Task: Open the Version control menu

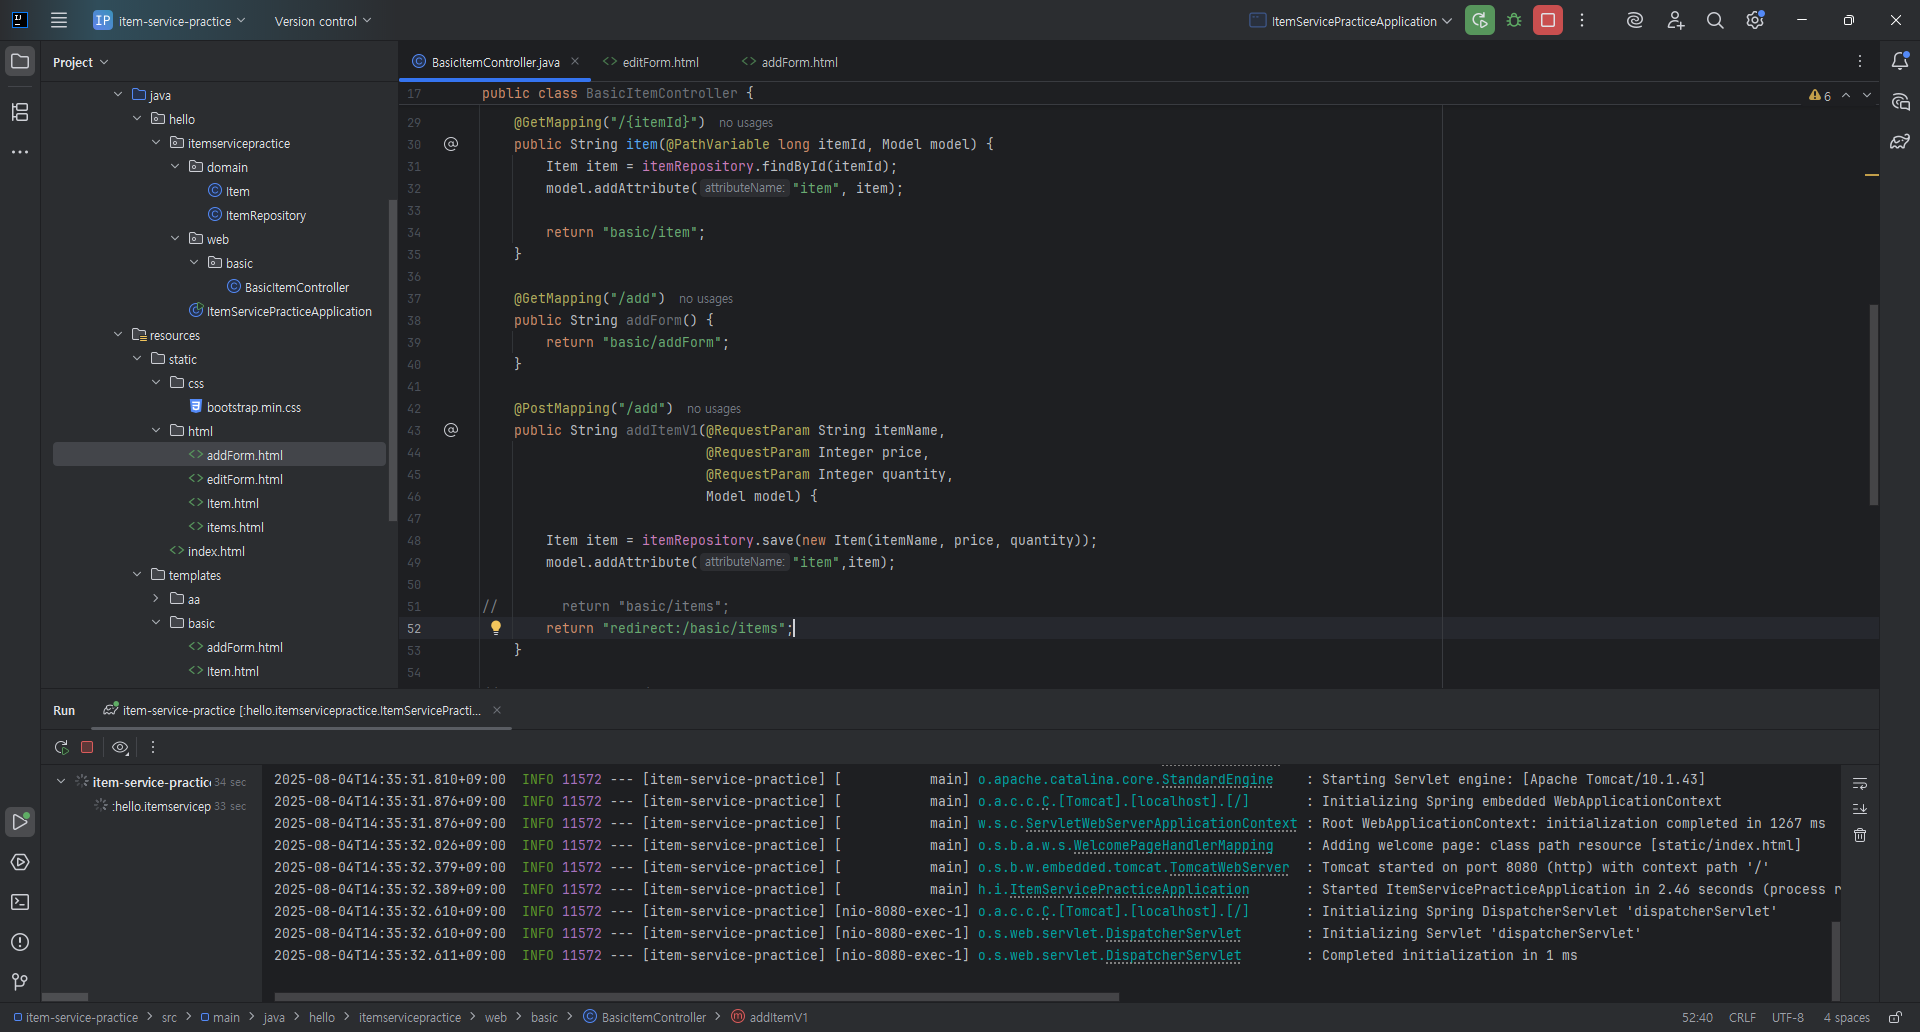Action: click(322, 21)
